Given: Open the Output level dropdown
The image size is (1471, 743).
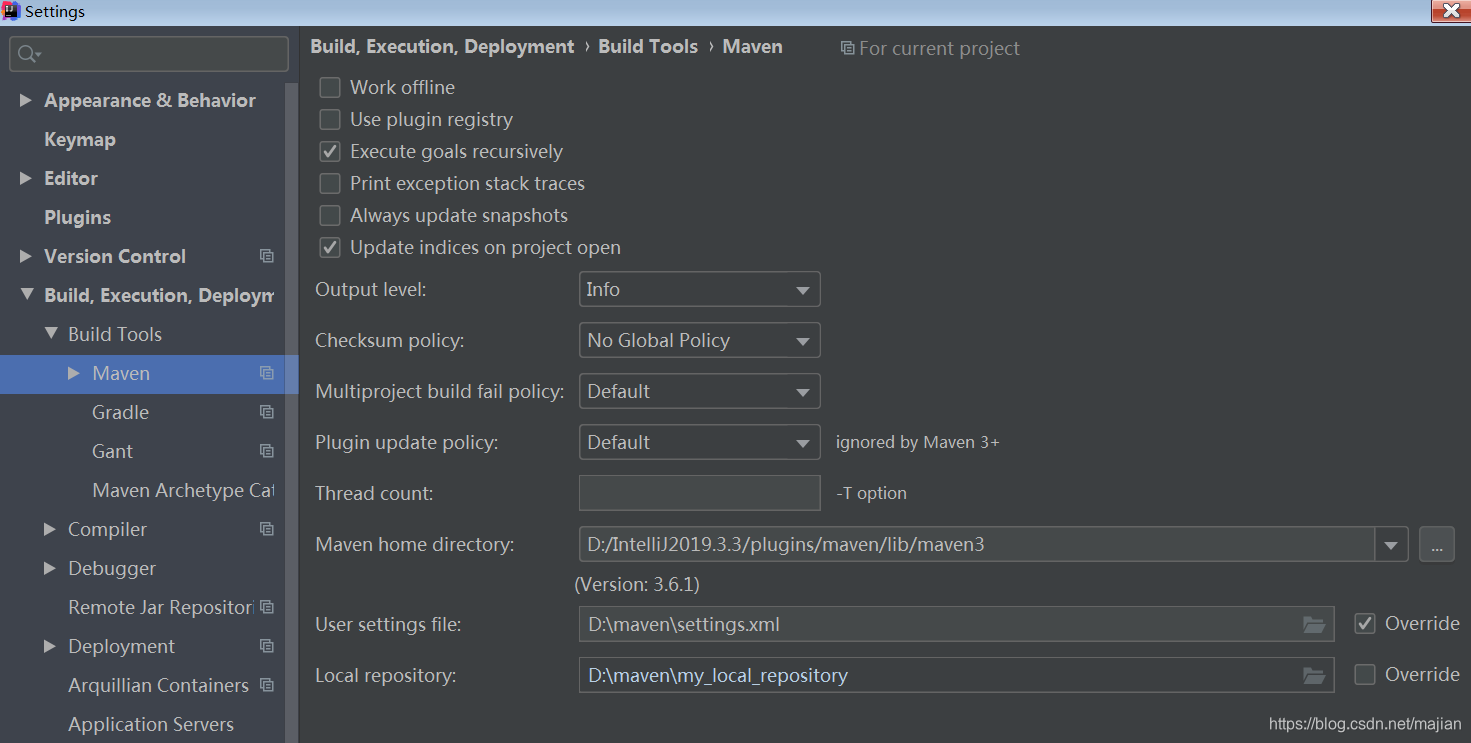Looking at the screenshot, I should click(700, 289).
